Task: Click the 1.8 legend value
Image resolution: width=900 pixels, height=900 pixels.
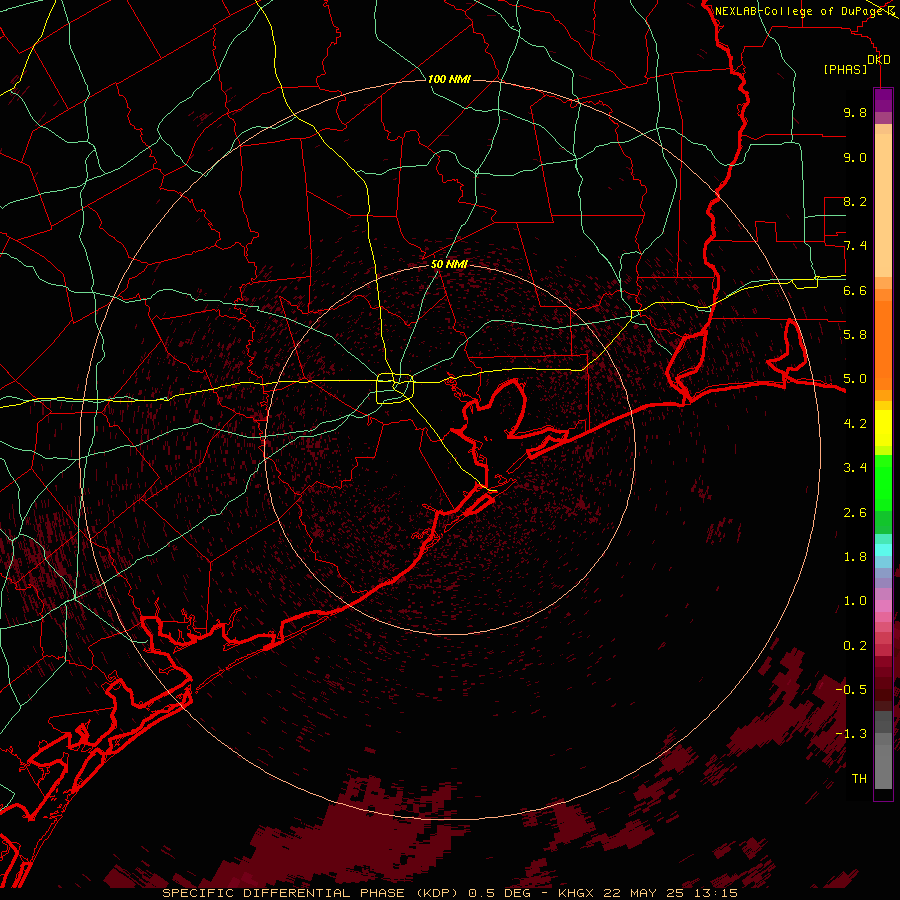Action: pos(855,557)
